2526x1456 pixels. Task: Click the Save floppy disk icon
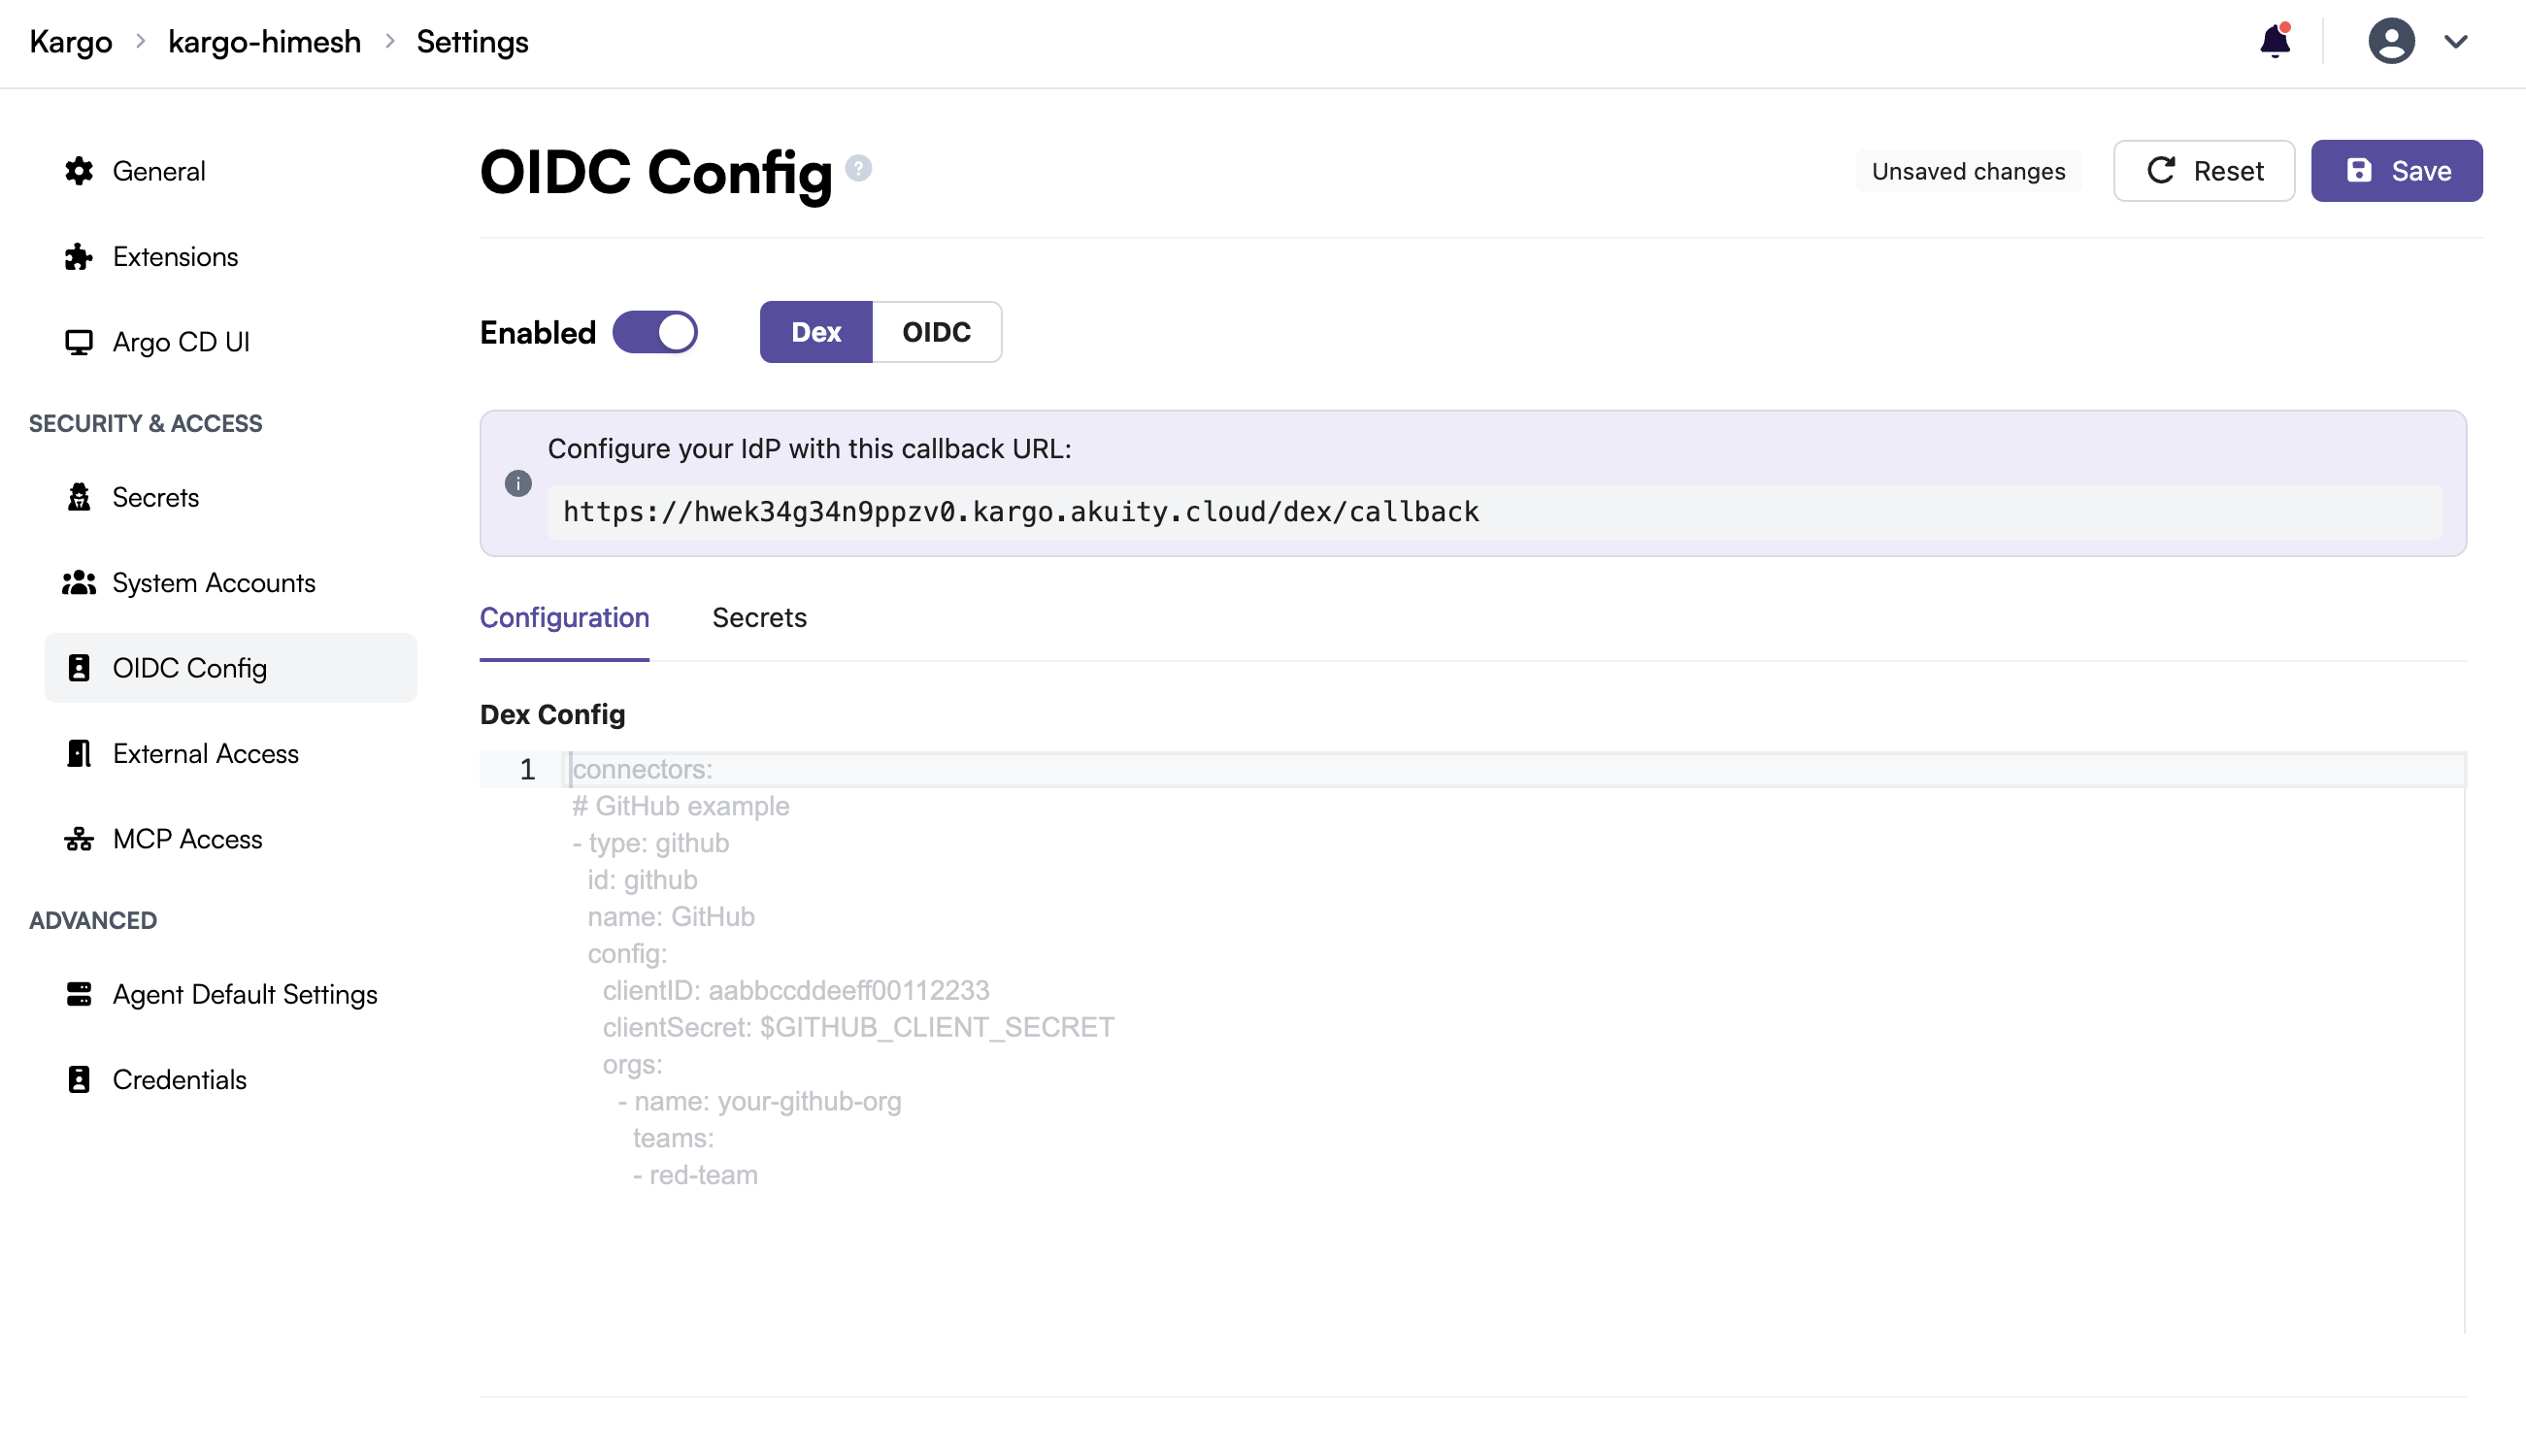coord(2359,171)
